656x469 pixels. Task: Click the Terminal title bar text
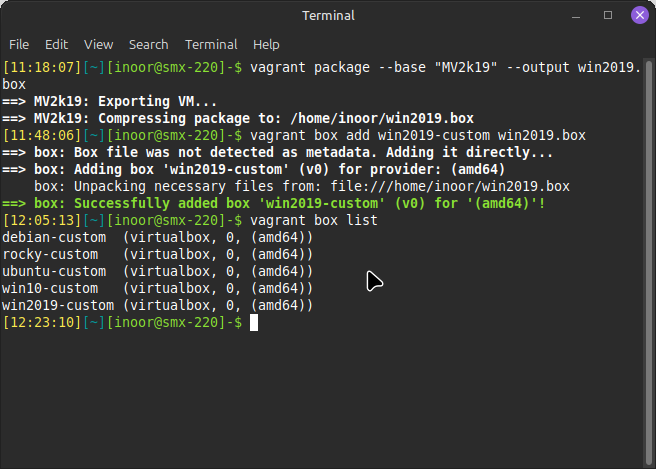(328, 16)
